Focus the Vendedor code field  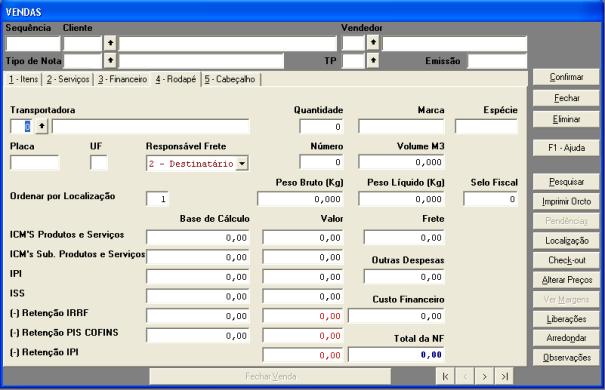point(353,43)
